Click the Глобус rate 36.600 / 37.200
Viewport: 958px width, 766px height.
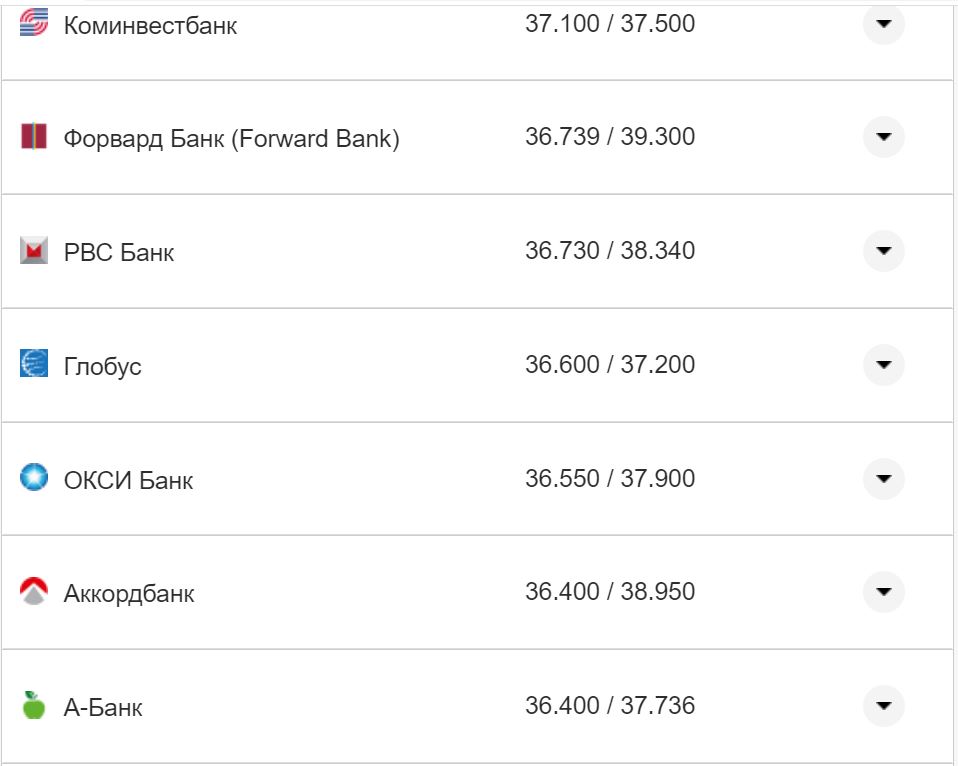610,365
